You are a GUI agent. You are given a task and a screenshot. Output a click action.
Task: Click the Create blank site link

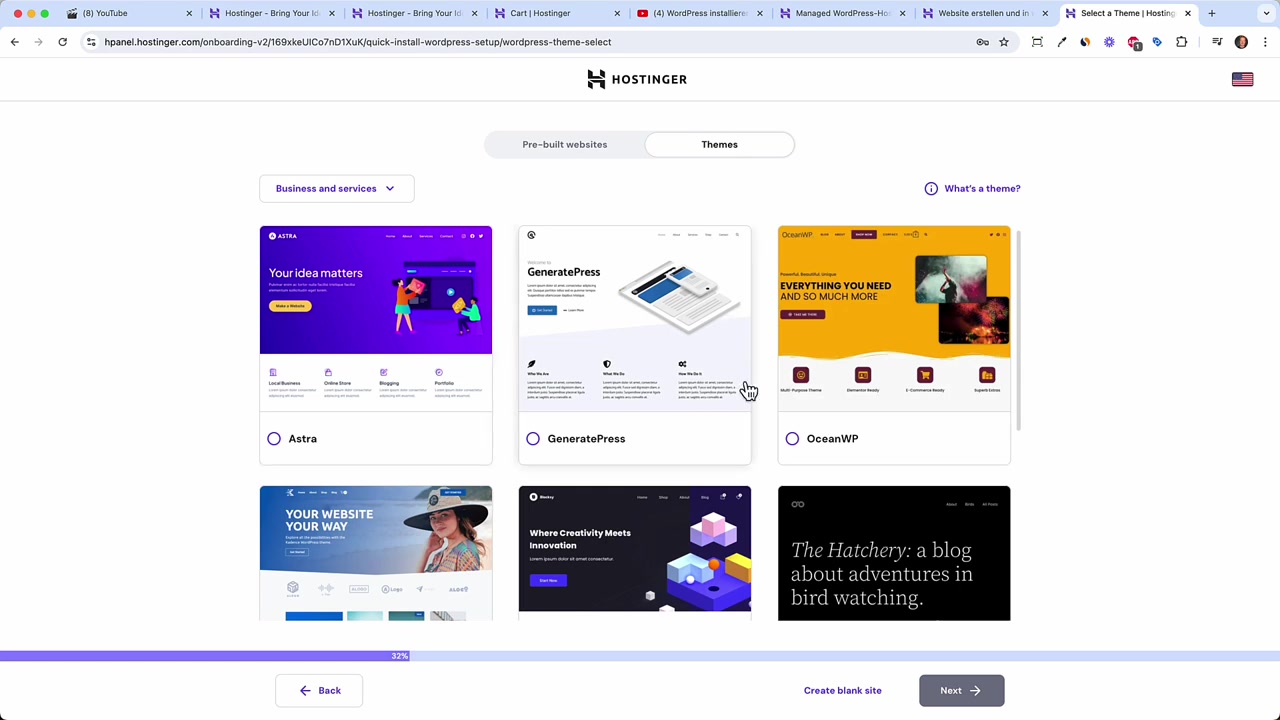[843, 690]
